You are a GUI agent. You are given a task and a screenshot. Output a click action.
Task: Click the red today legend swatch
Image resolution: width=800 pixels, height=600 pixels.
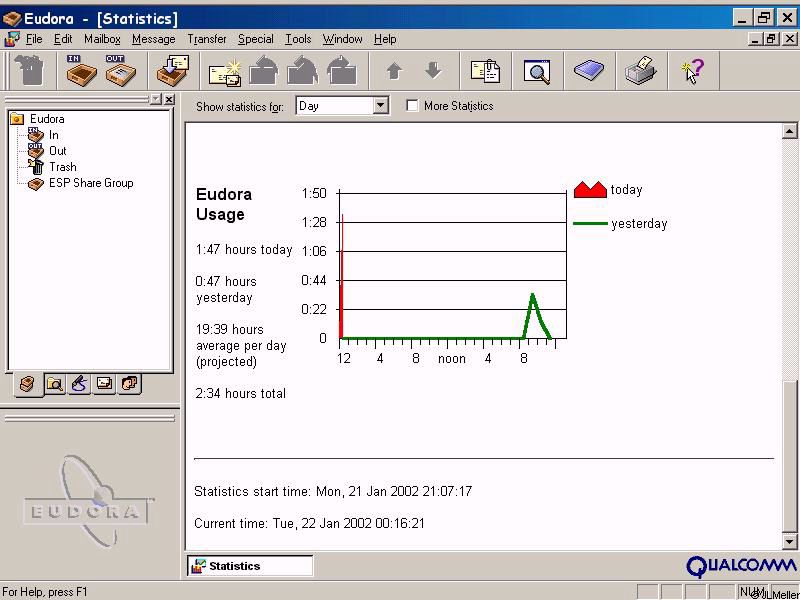[590, 190]
